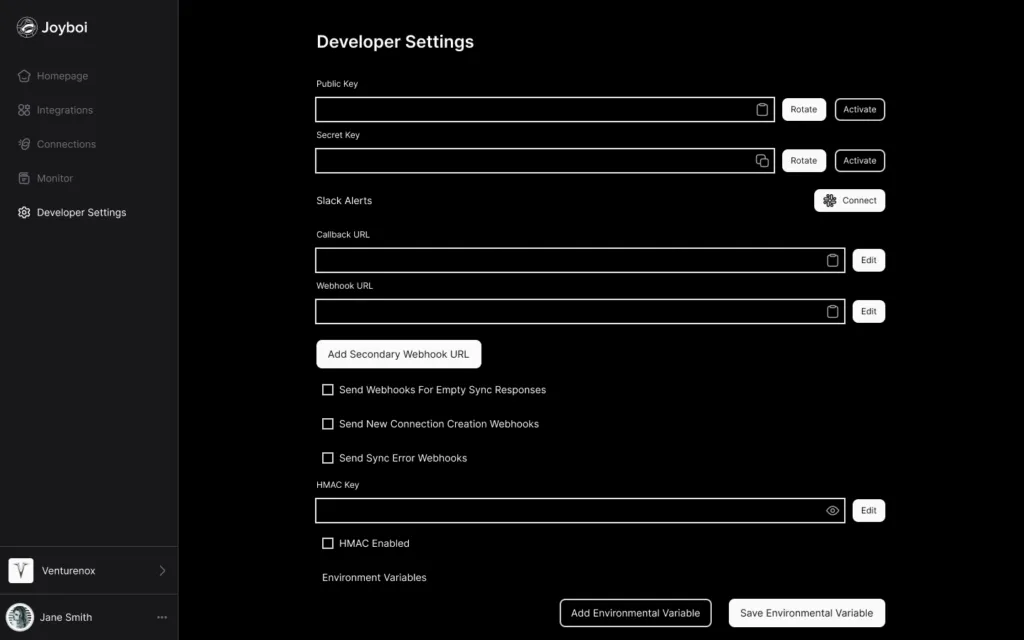Click the Environment Variables label

[374, 577]
